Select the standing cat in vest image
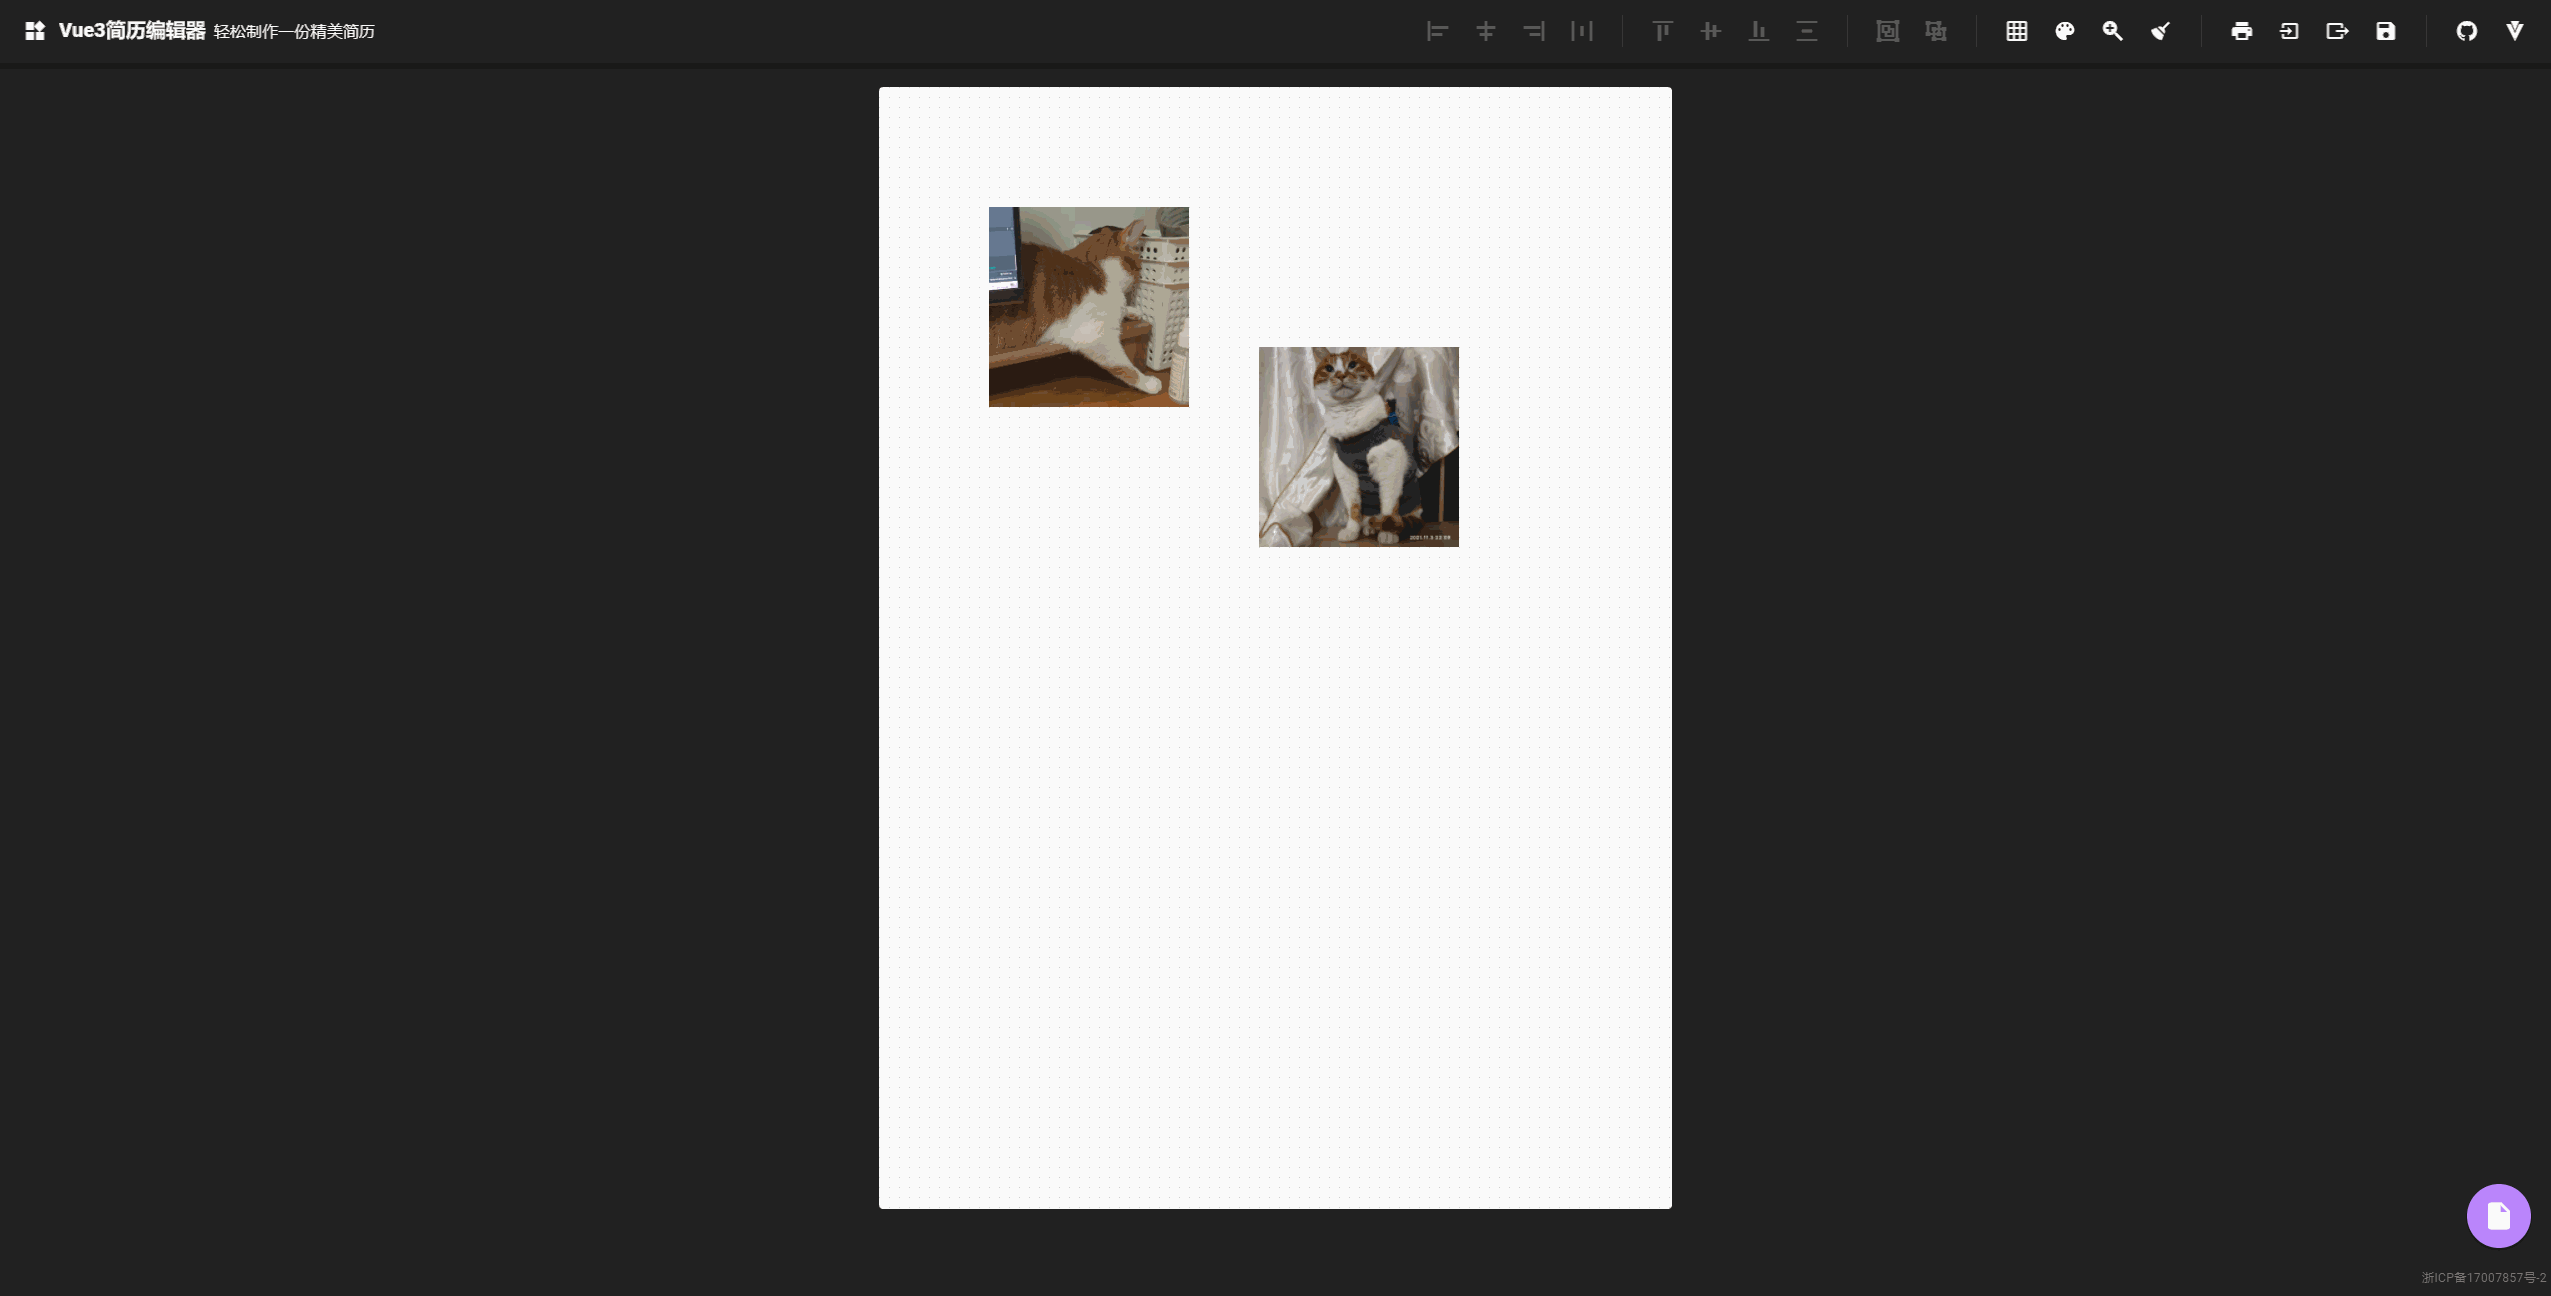Image resolution: width=2551 pixels, height=1296 pixels. coord(1358,447)
